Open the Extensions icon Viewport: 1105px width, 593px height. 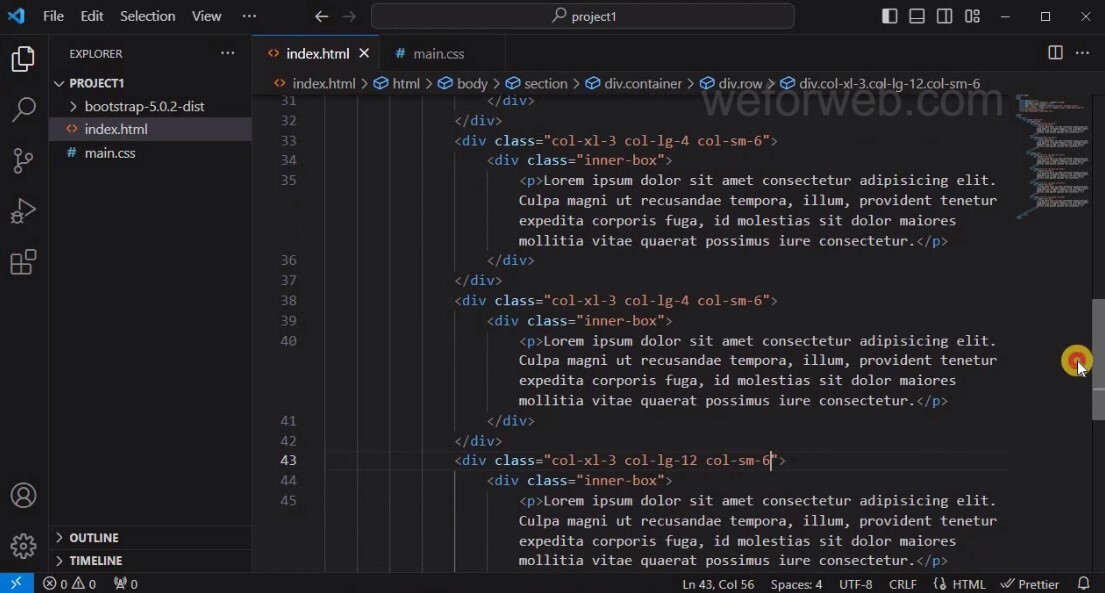pyautogui.click(x=23, y=262)
